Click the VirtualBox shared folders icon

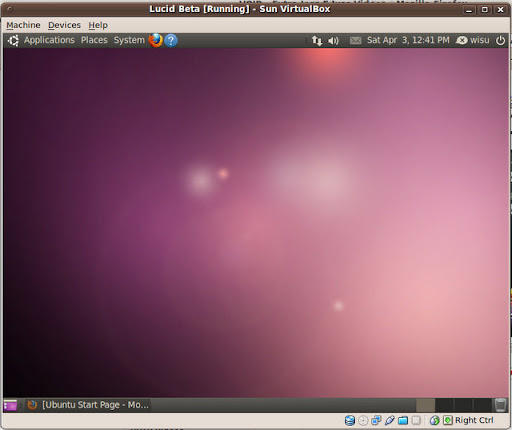(x=403, y=421)
